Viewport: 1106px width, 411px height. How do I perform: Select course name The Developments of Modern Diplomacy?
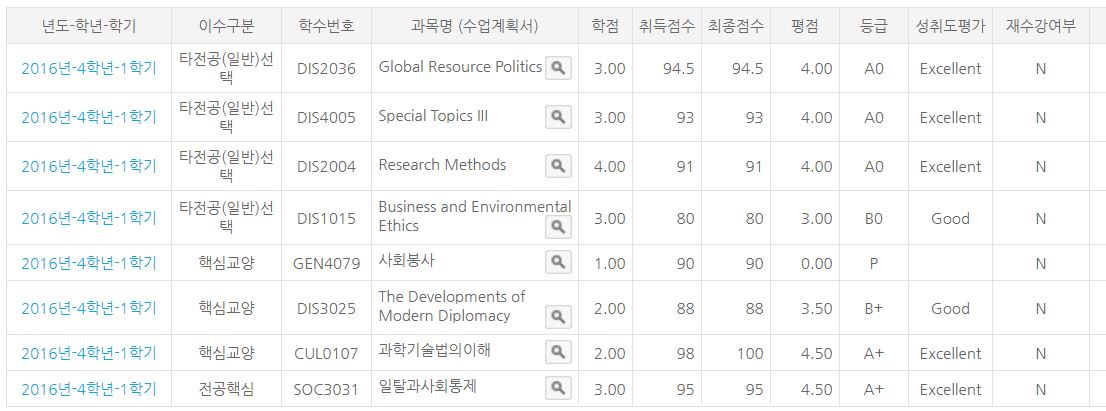(452, 306)
